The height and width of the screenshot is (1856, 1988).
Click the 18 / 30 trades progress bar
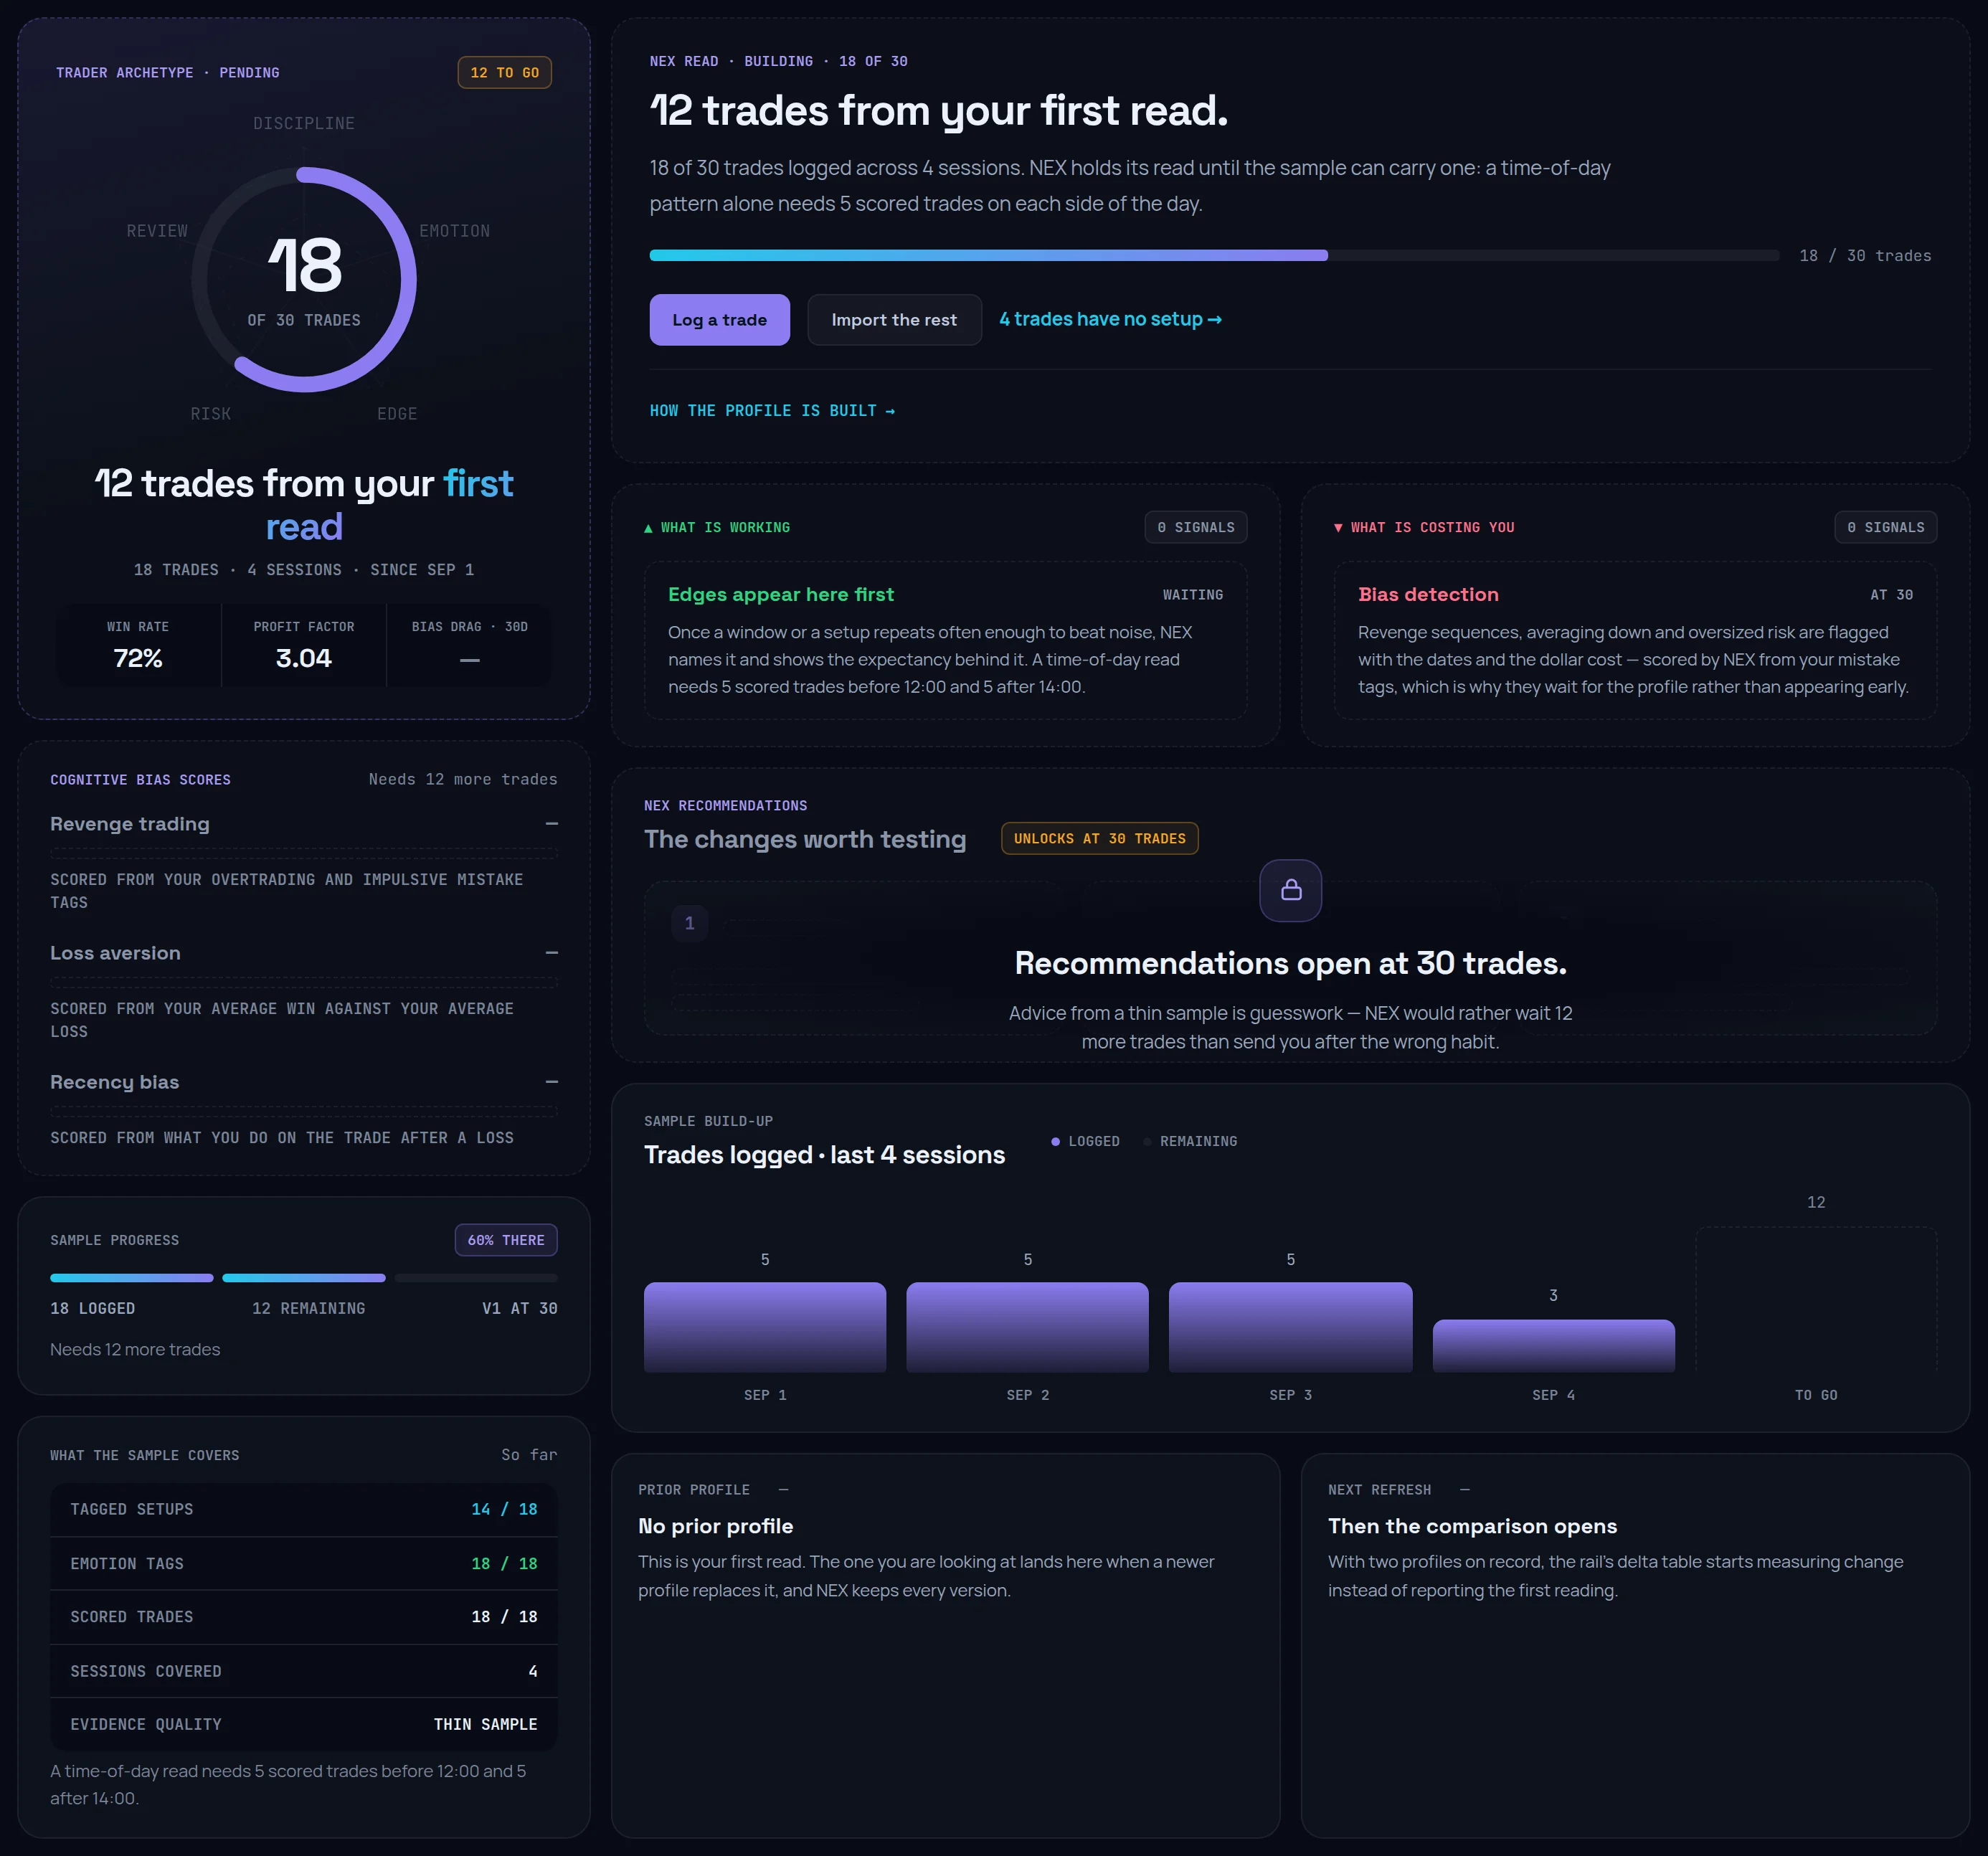1214,255
